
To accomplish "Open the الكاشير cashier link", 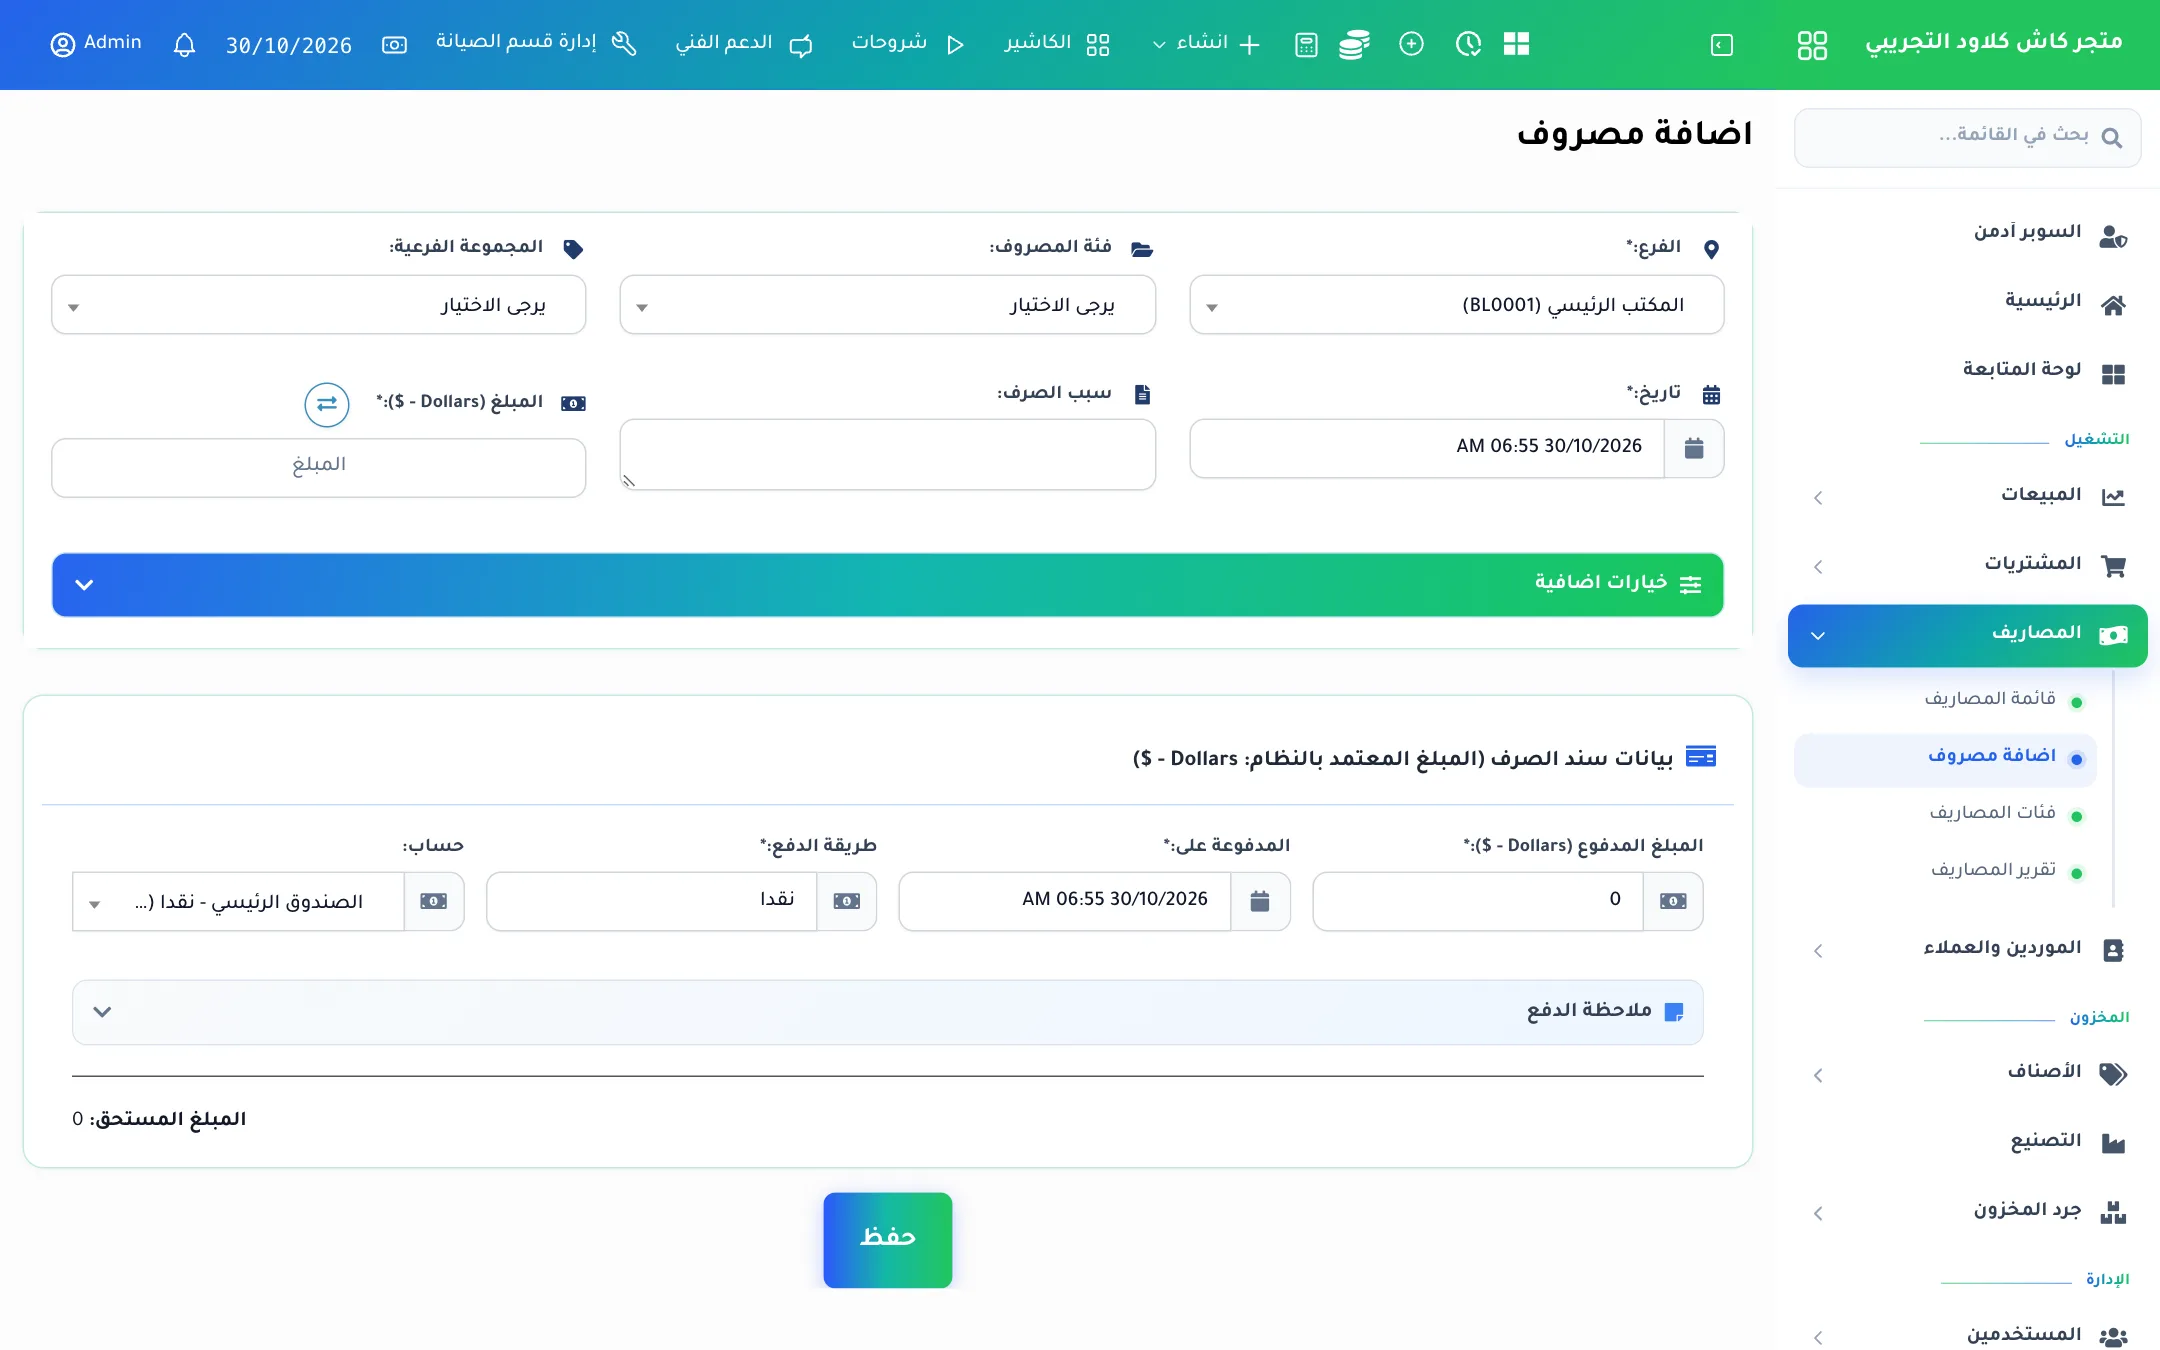I will 1057,44.
